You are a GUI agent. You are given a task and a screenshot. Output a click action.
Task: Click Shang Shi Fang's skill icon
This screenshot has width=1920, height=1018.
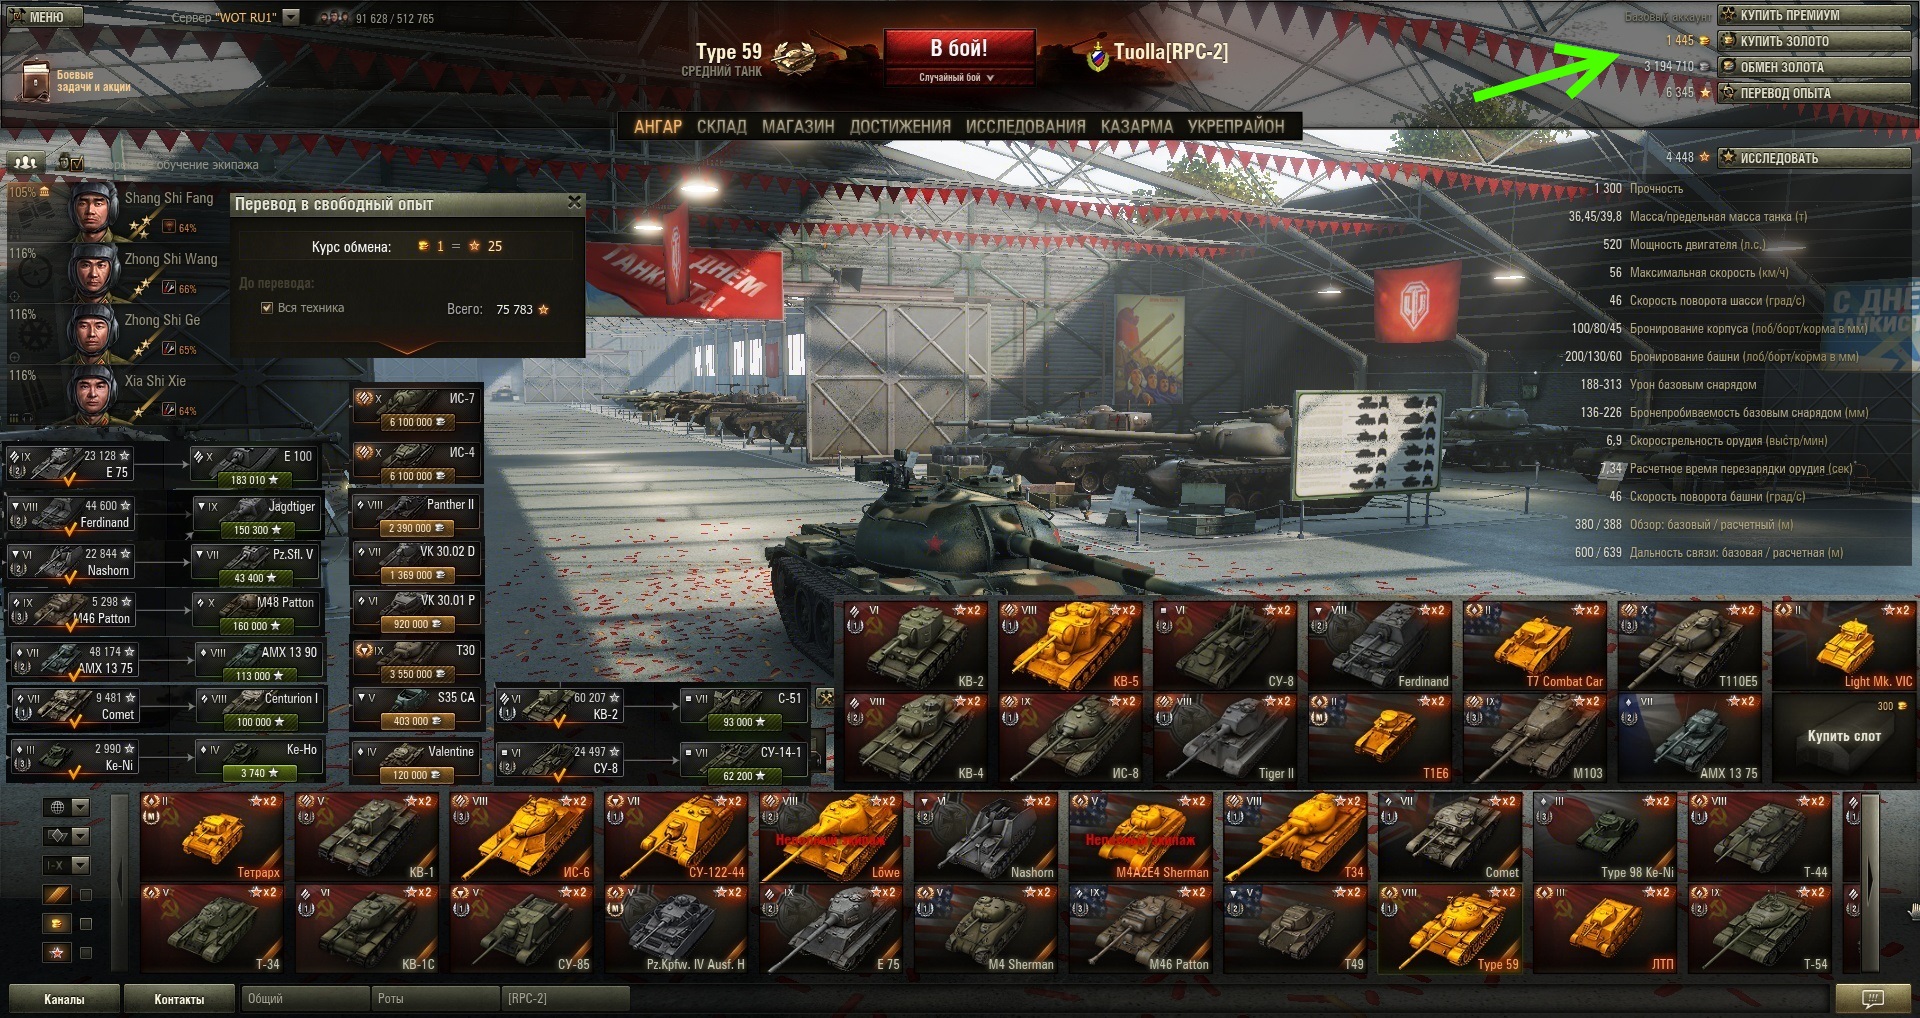[170, 227]
